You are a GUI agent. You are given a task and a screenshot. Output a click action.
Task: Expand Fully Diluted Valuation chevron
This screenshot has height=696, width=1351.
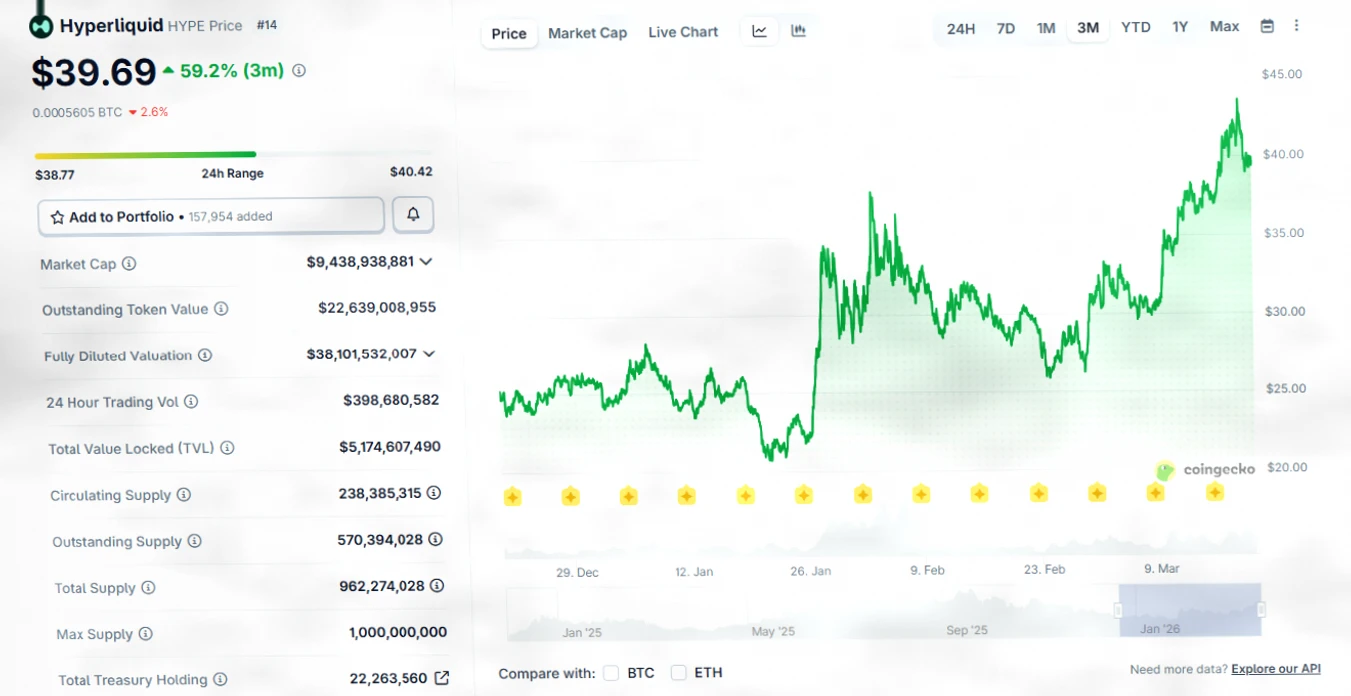click(429, 353)
